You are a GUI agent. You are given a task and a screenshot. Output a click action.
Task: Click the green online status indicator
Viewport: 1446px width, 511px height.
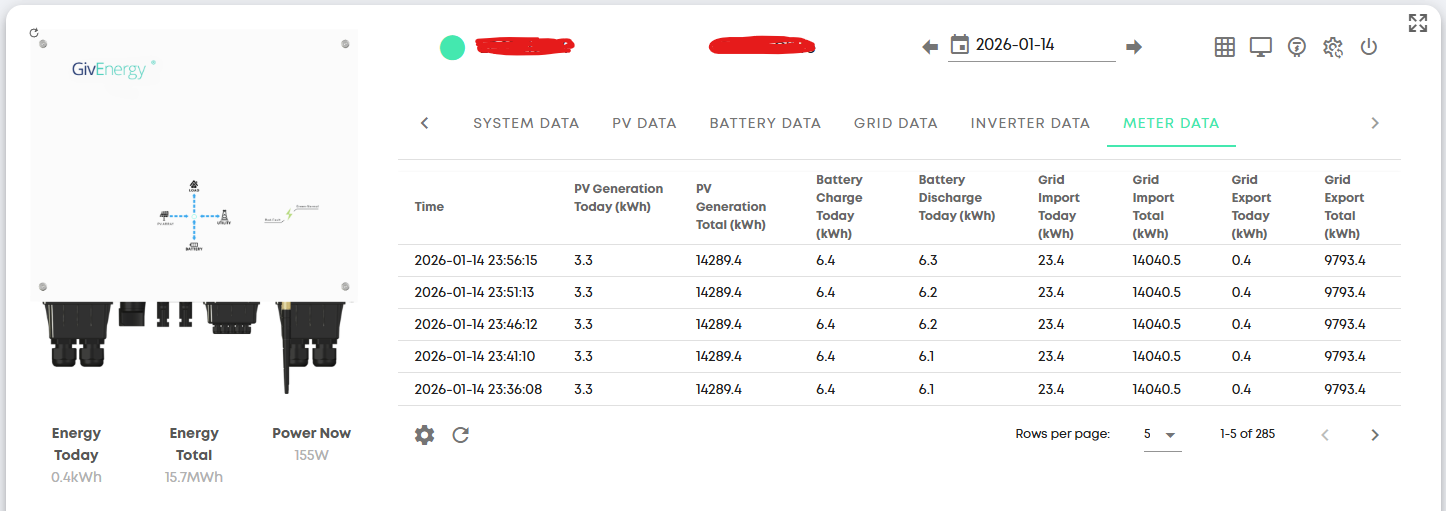pos(452,47)
